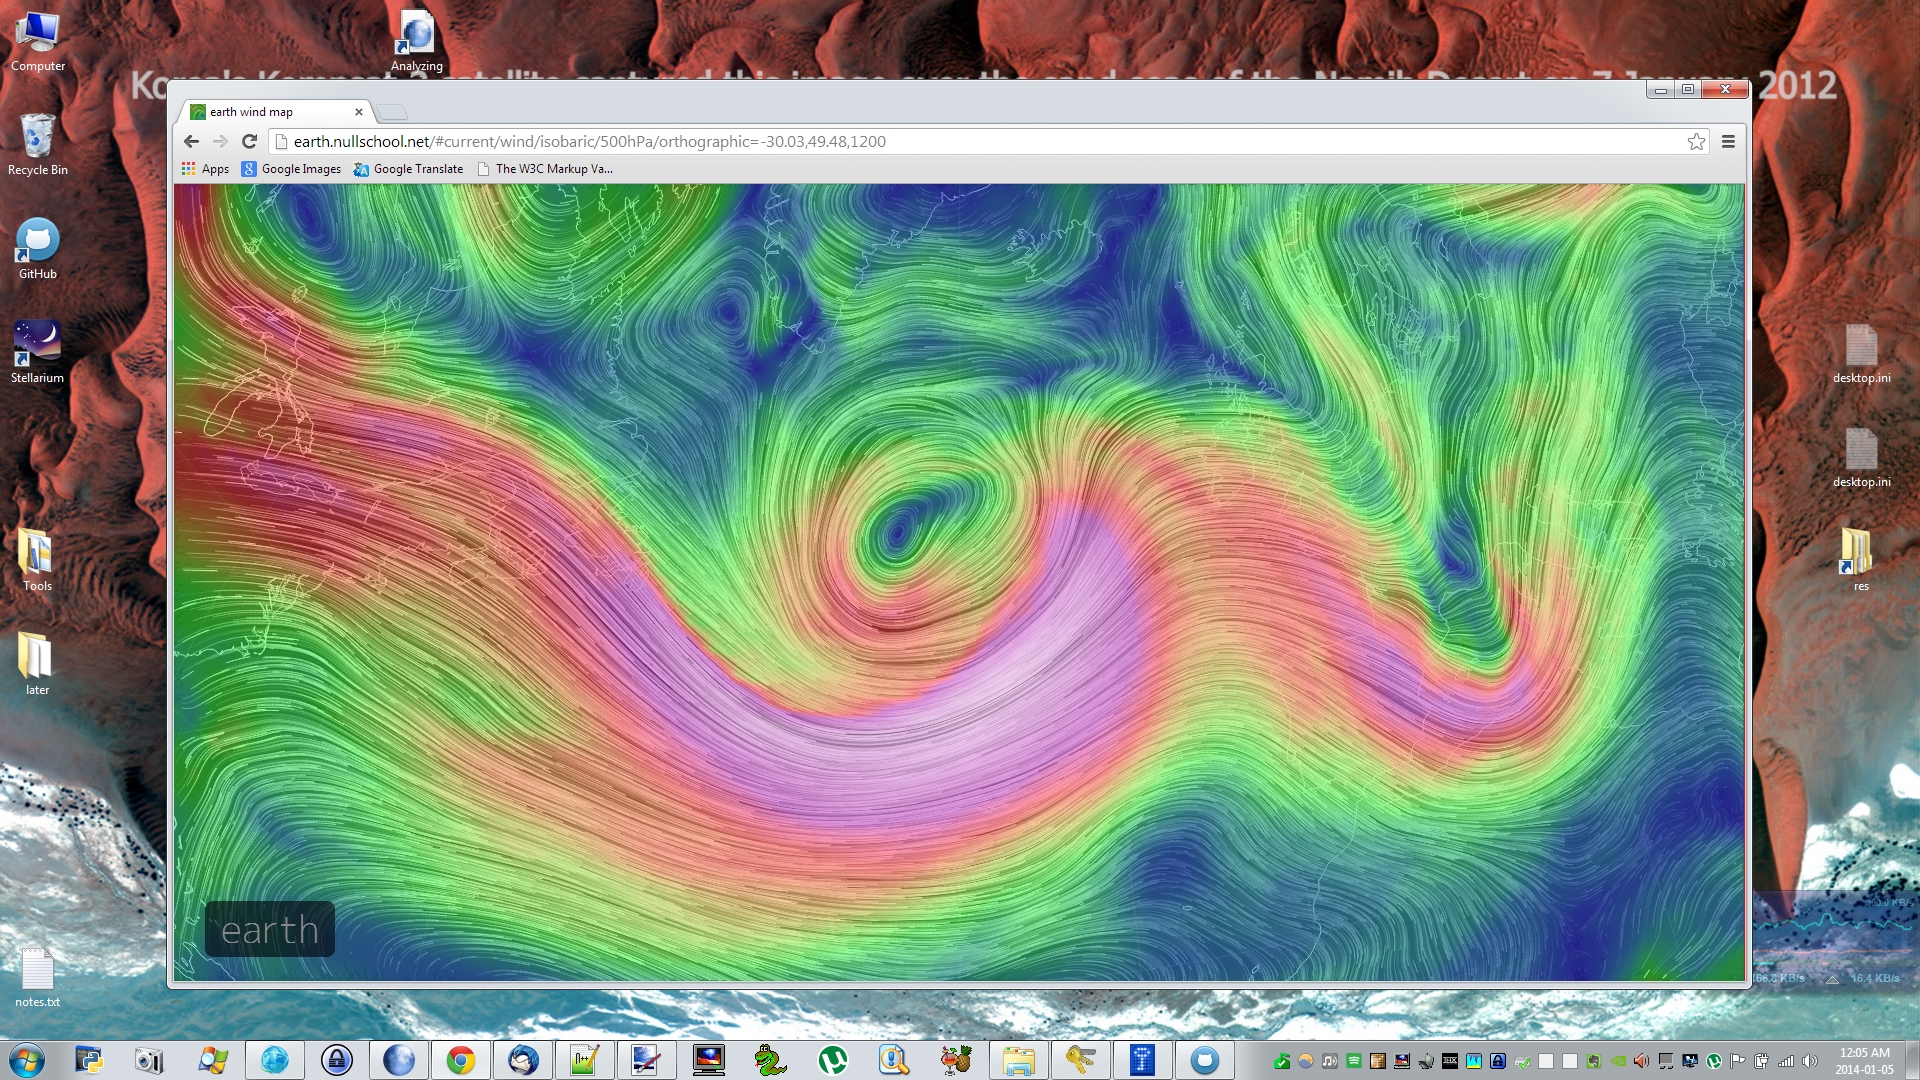Open 'The W3C Markup Va...' bookmark
Screen dimensions: 1920x1080
tap(545, 169)
